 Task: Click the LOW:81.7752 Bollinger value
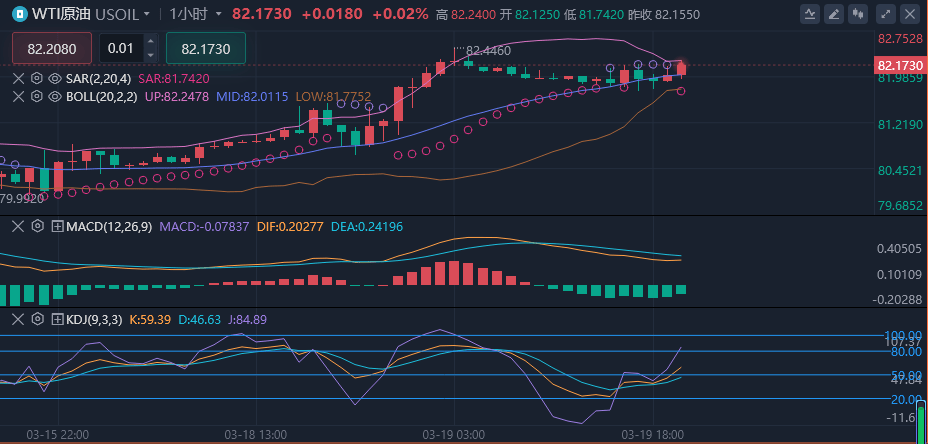click(333, 96)
